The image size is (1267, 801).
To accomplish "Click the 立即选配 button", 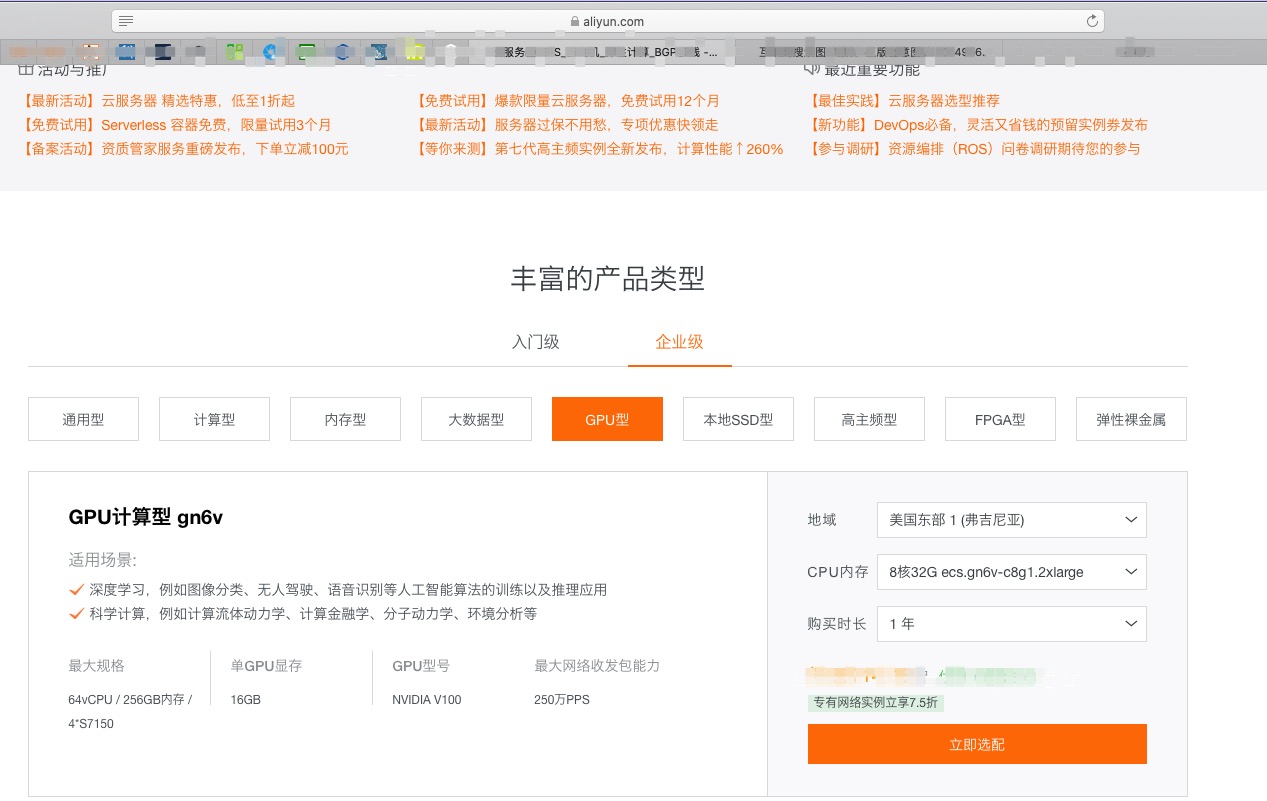I will pyautogui.click(x=977, y=744).
